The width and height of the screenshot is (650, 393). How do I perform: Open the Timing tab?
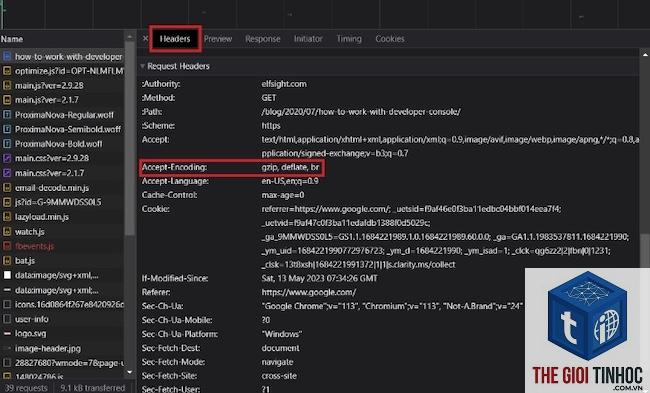[349, 39]
